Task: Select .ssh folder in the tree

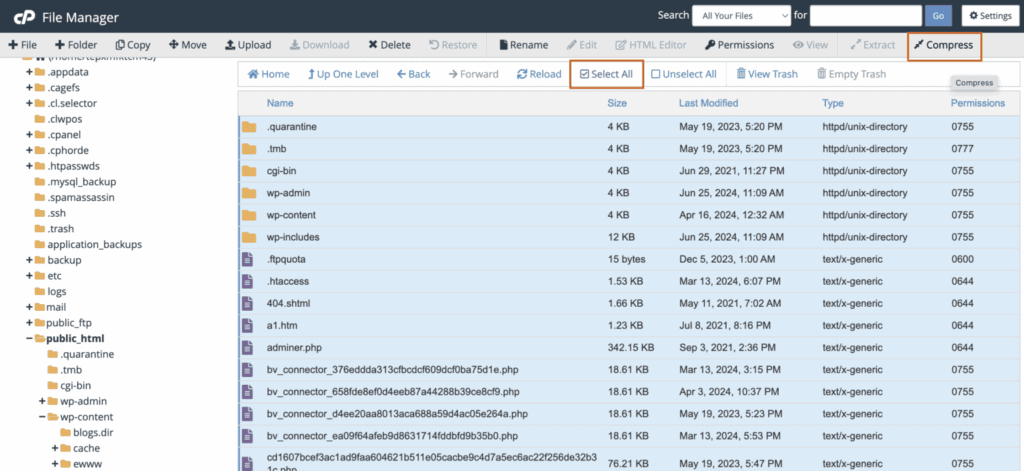Action: [56, 213]
